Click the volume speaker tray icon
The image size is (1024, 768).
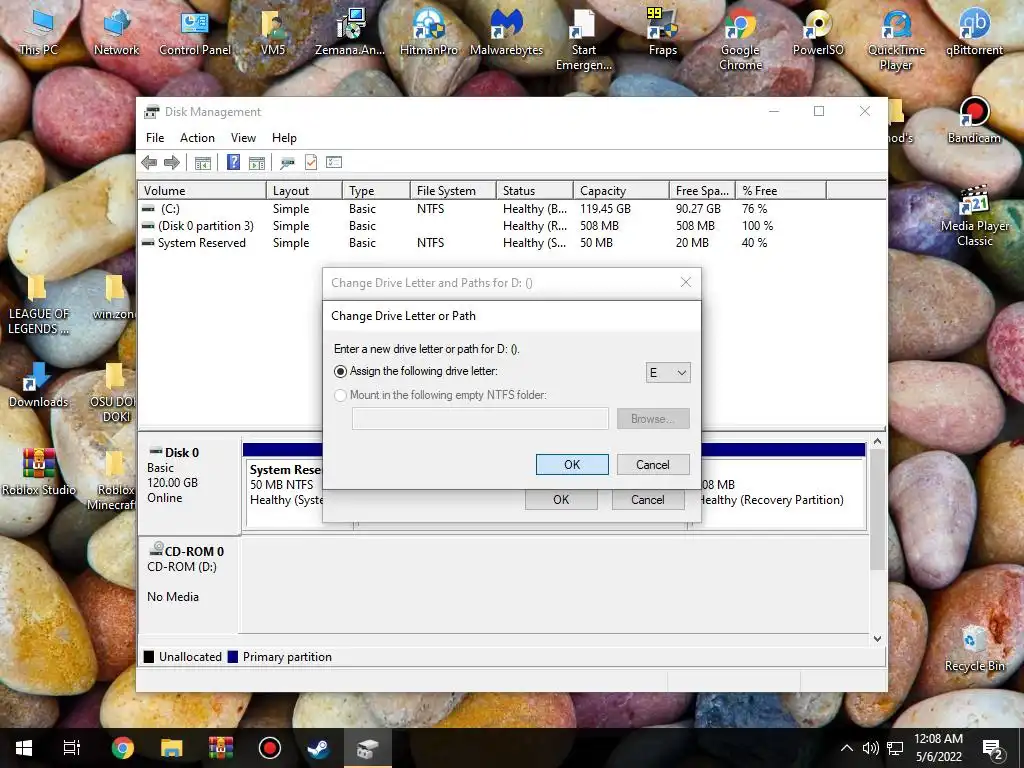pyautogui.click(x=870, y=748)
